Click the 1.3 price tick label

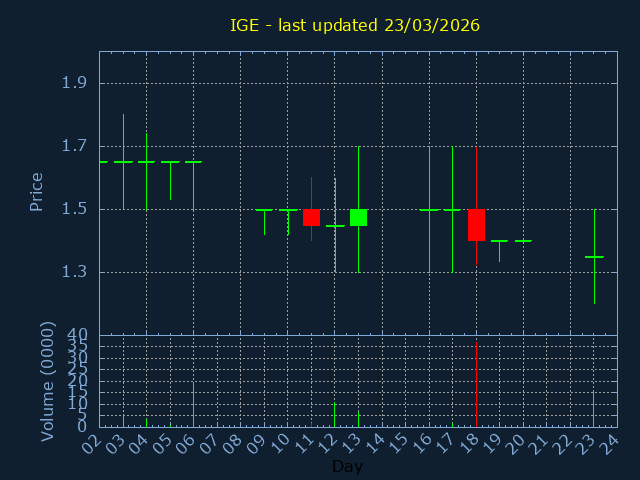(x=74, y=272)
